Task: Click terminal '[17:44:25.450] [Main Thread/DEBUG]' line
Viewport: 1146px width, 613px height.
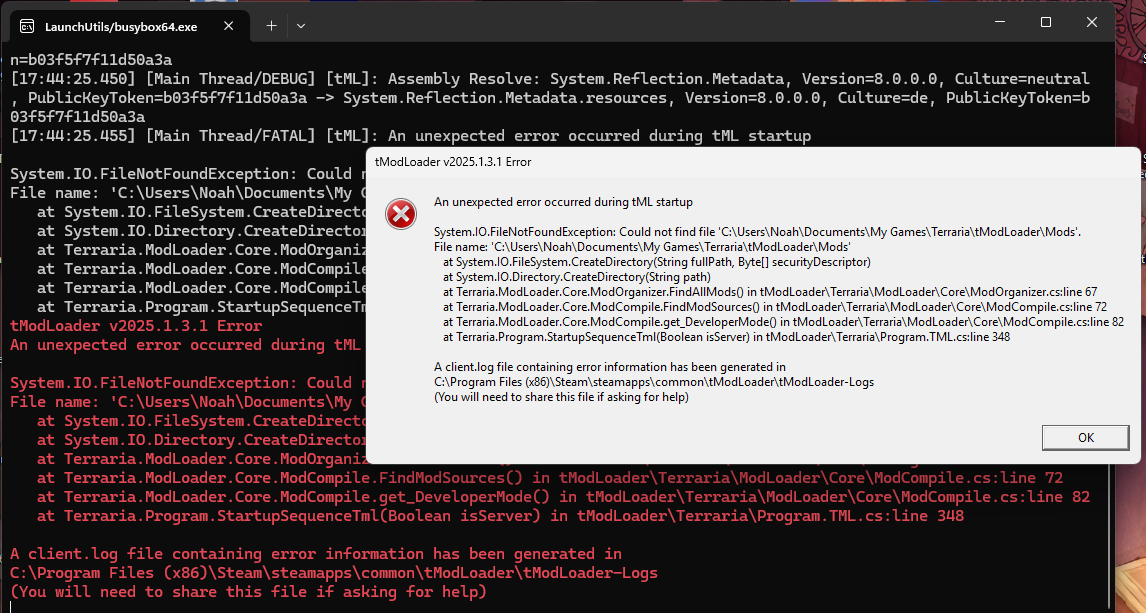Action: coord(550,78)
